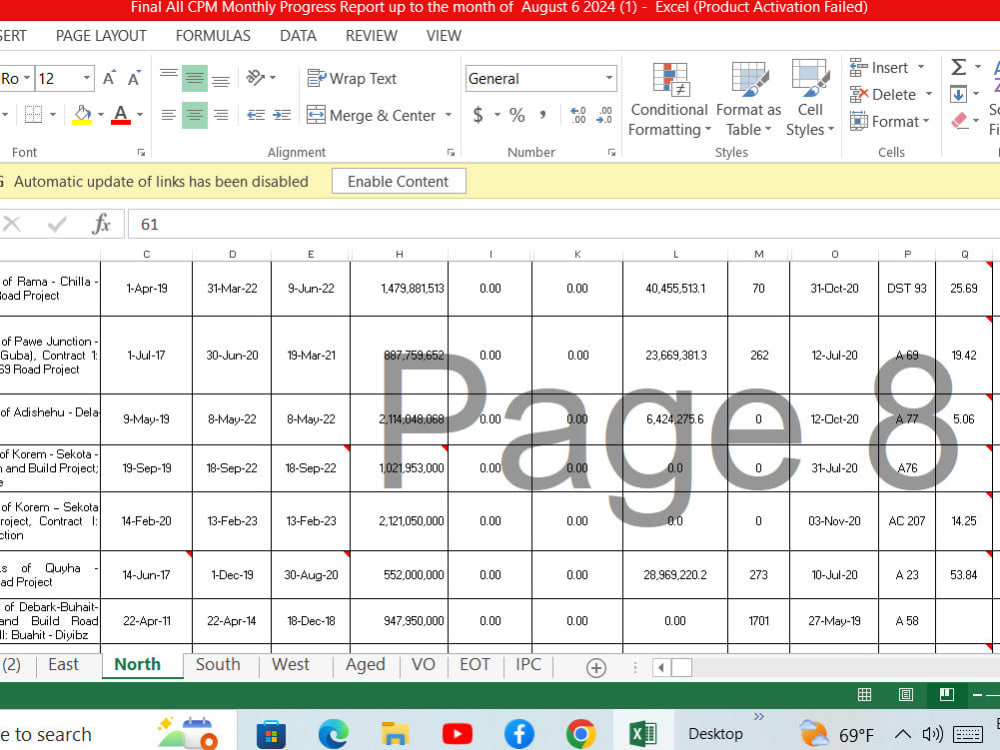Open the PAGE LAYOUT ribbon tab
This screenshot has height=750, width=1000.
point(101,36)
